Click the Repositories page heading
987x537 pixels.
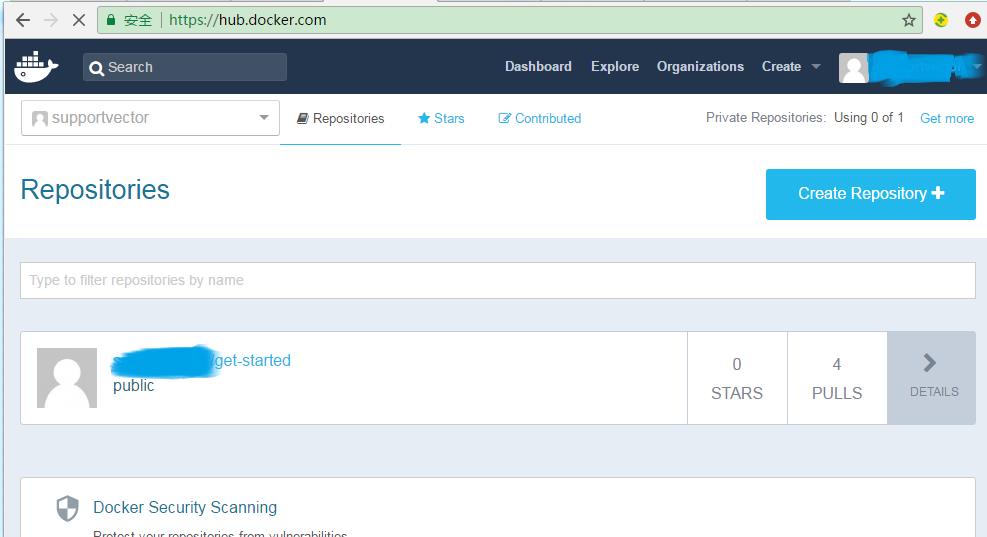[x=95, y=189]
